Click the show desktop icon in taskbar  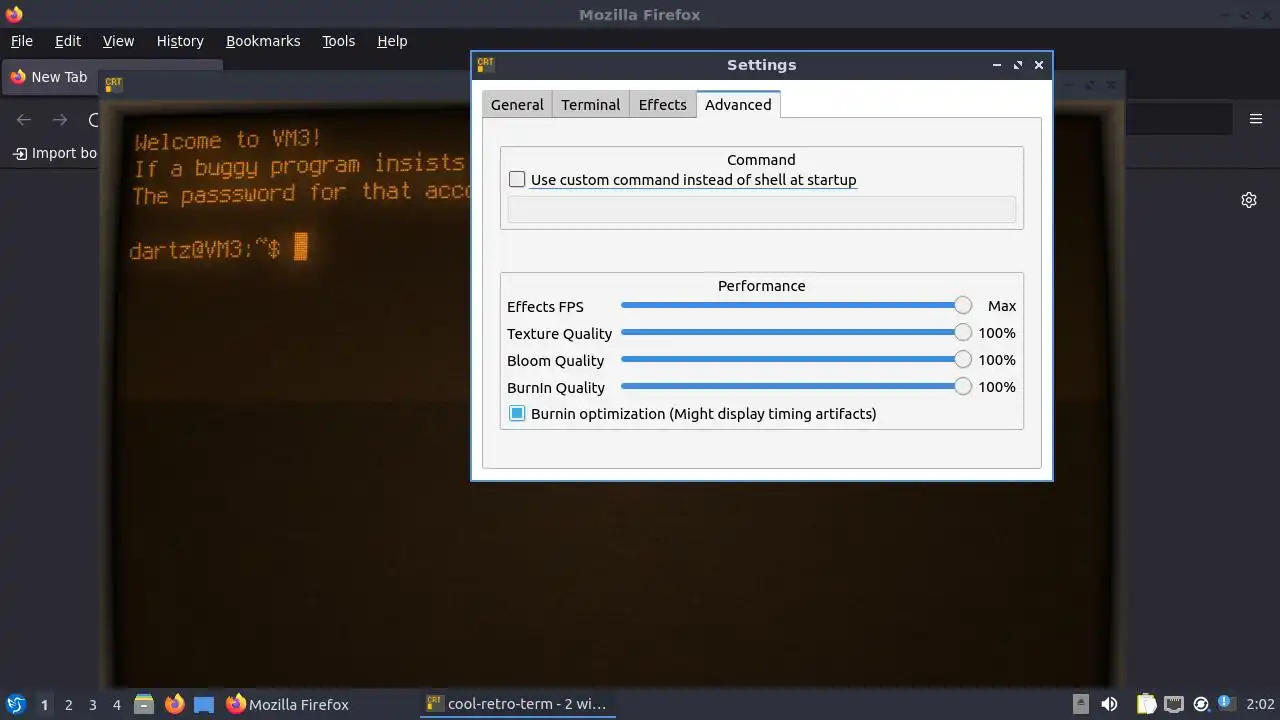(x=204, y=704)
